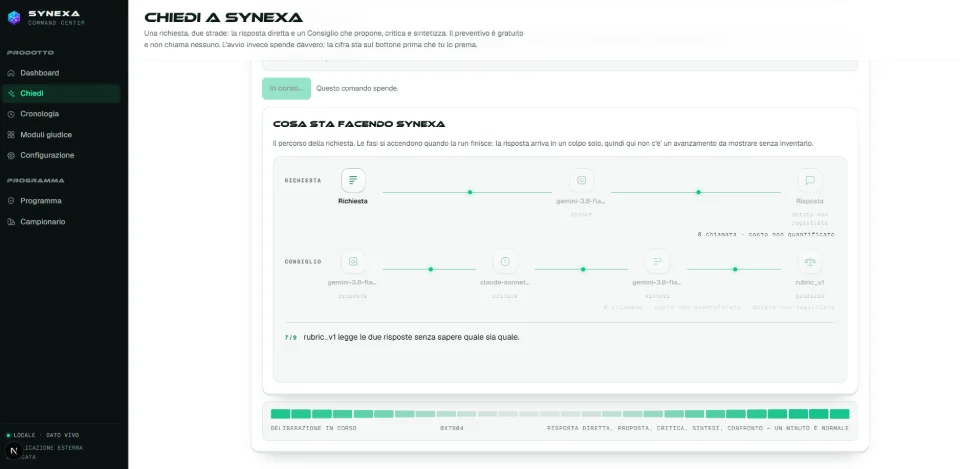Screen dimensions: 960x469
Task: Click the "Chiedi a Synexa" page title
Action: point(223,18)
